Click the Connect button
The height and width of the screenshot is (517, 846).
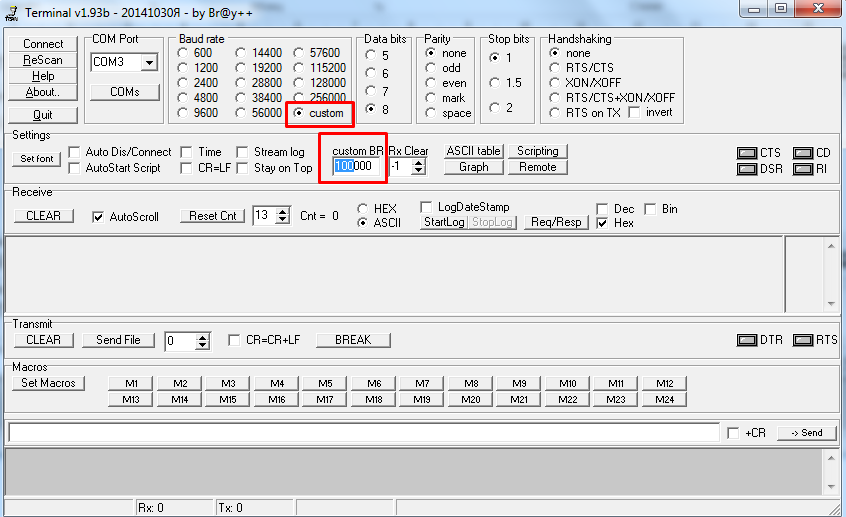tap(43, 44)
